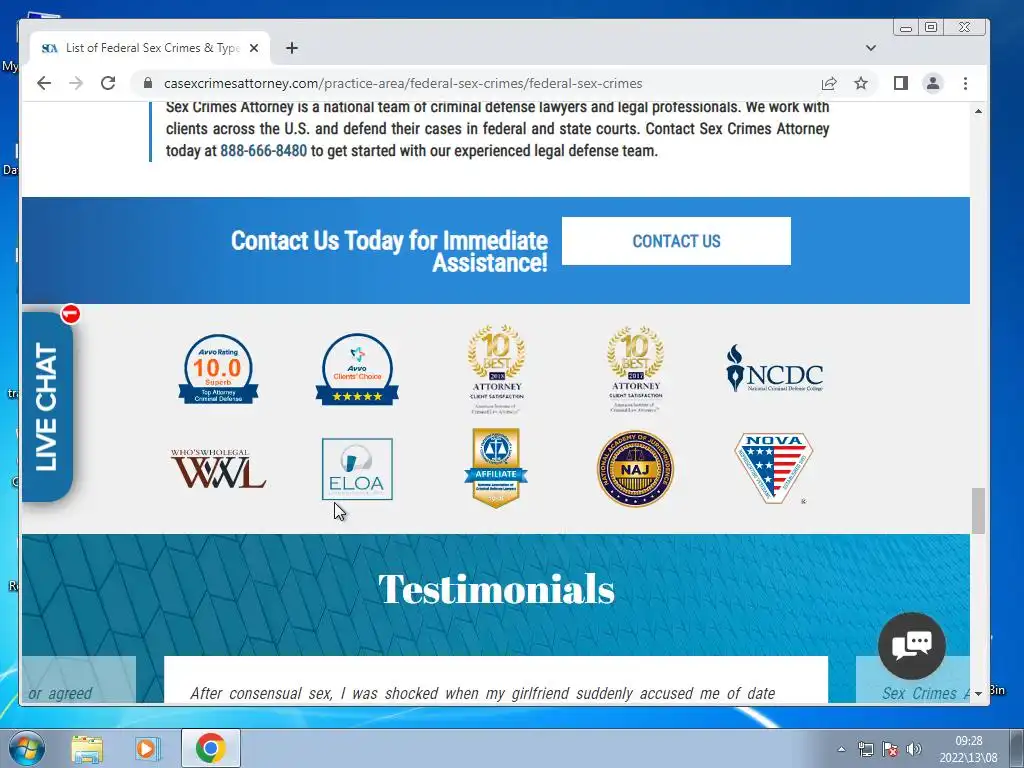
Task: Show previous testimonial card 'or agreed'
Action: [x=79, y=680]
